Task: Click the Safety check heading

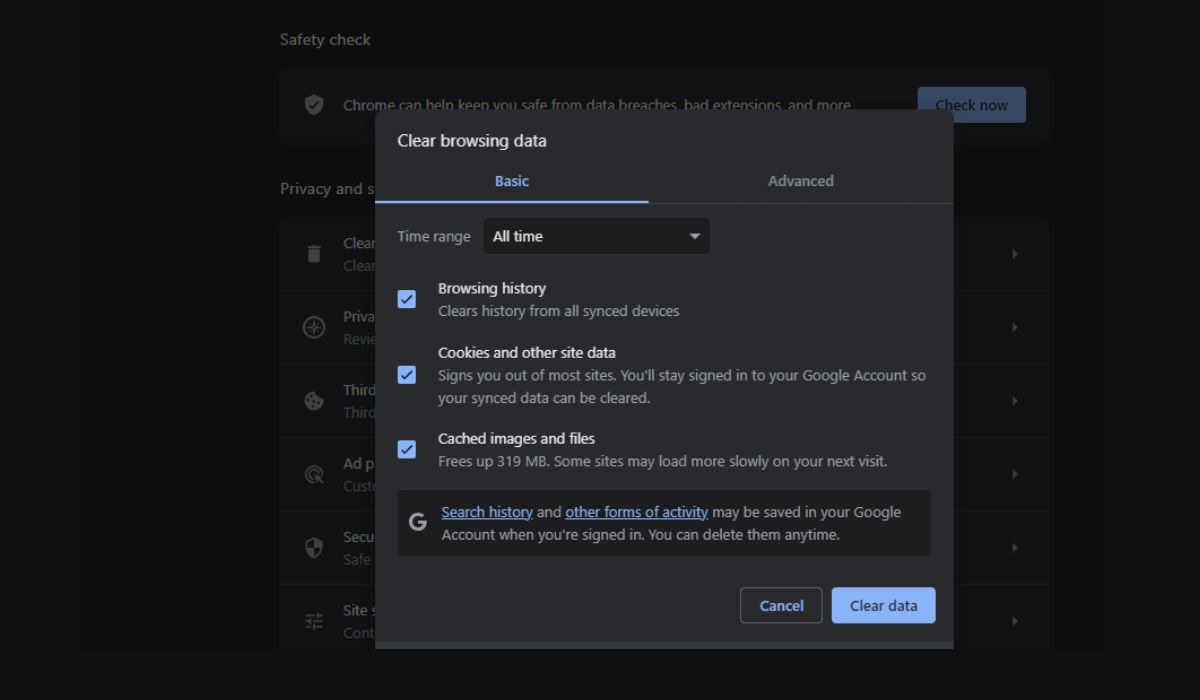Action: (x=325, y=40)
